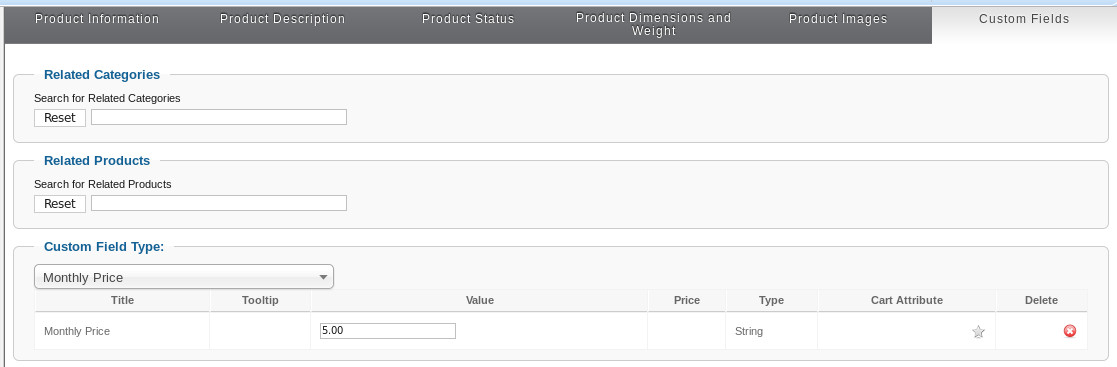This screenshot has height=367, width=1117.
Task: Delete the Monthly Price custom field row
Action: [x=1069, y=331]
